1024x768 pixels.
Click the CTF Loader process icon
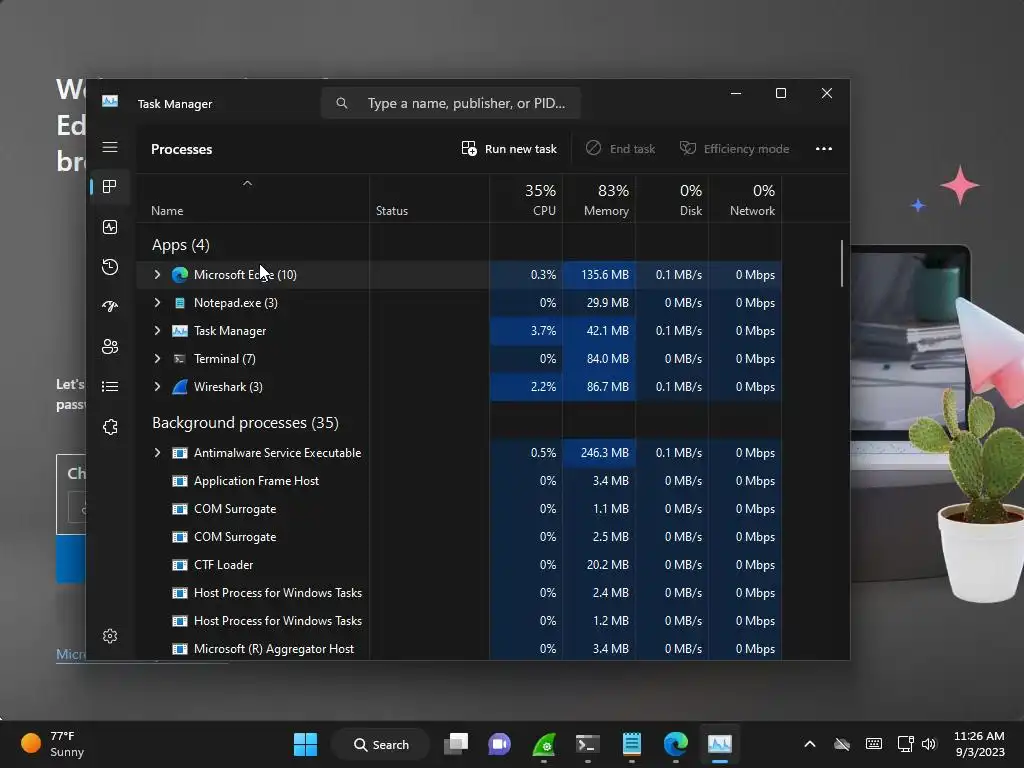click(180, 565)
